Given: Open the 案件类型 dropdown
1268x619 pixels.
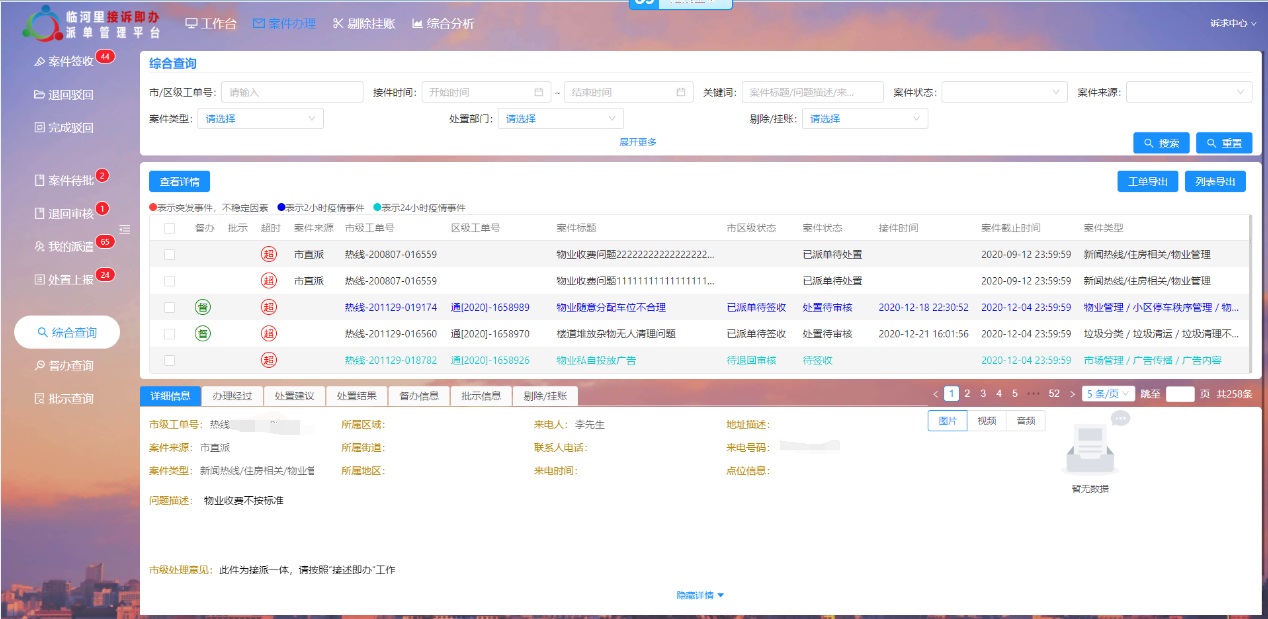Looking at the screenshot, I should tap(260, 119).
